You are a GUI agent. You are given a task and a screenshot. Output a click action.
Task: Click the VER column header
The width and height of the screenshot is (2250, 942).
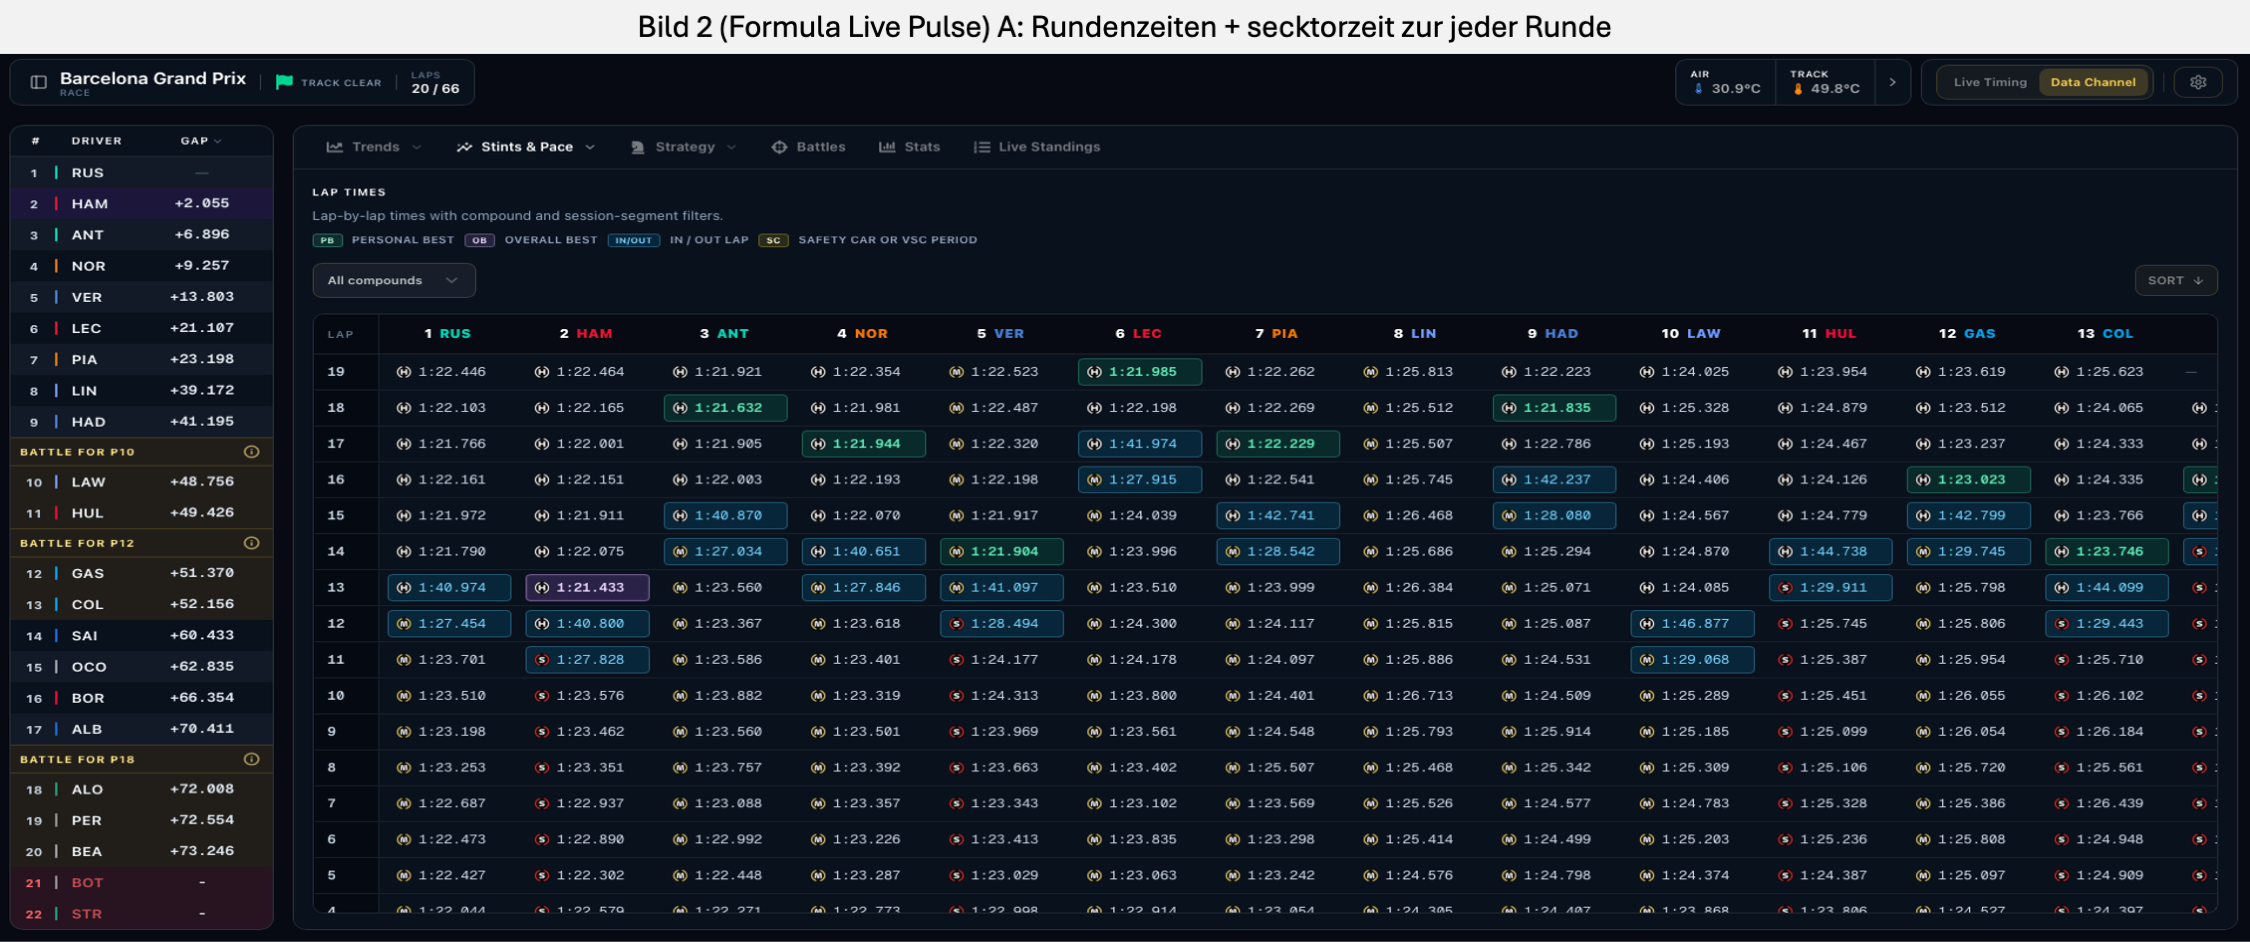(1000, 333)
